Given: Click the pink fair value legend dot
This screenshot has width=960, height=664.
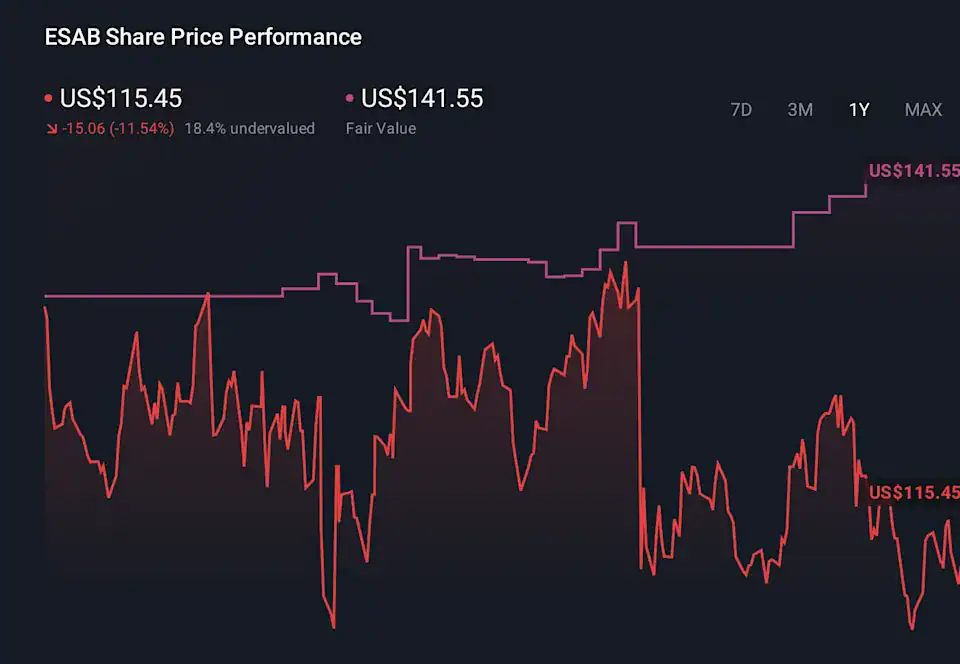Looking at the screenshot, I should click(349, 99).
